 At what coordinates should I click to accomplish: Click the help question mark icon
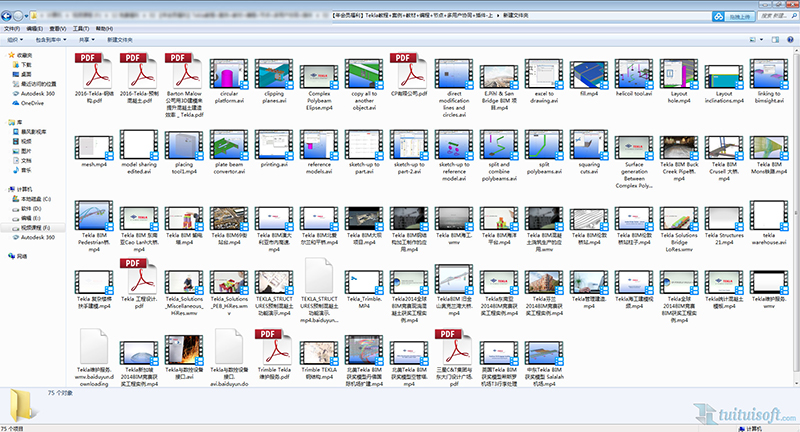click(791, 39)
